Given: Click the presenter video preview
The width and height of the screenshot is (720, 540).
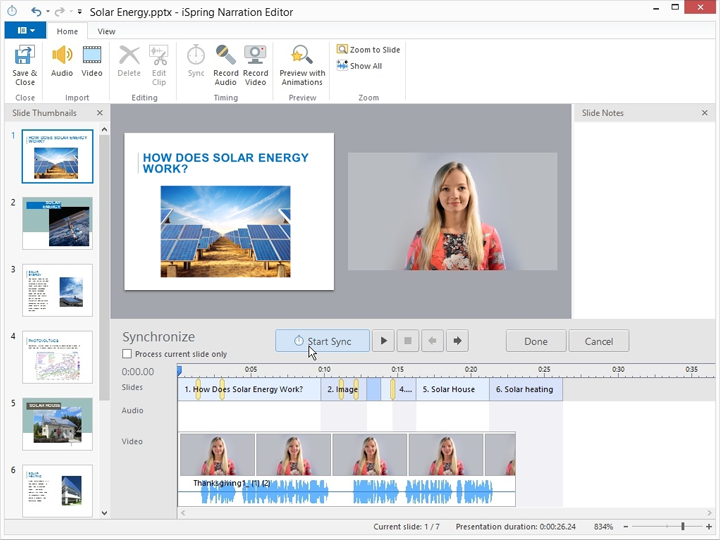Looking at the screenshot, I should (452, 212).
